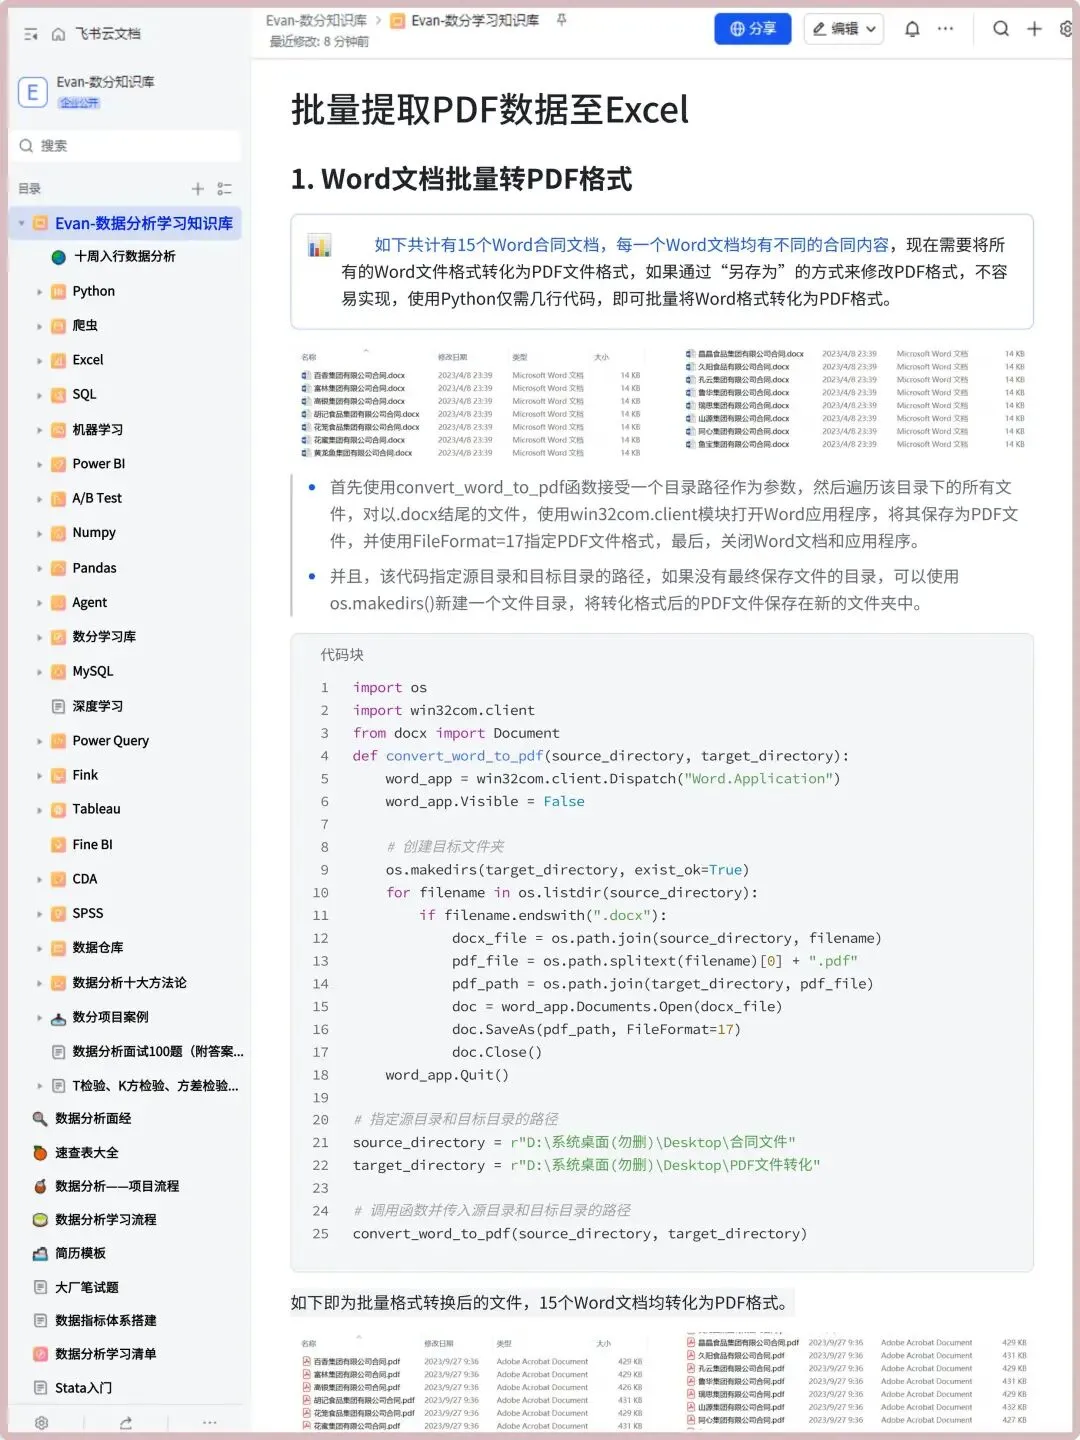Viewport: 1080px width, 1440px height.
Task: Open 数据分析——项目流程 page
Action: [x=117, y=1187]
